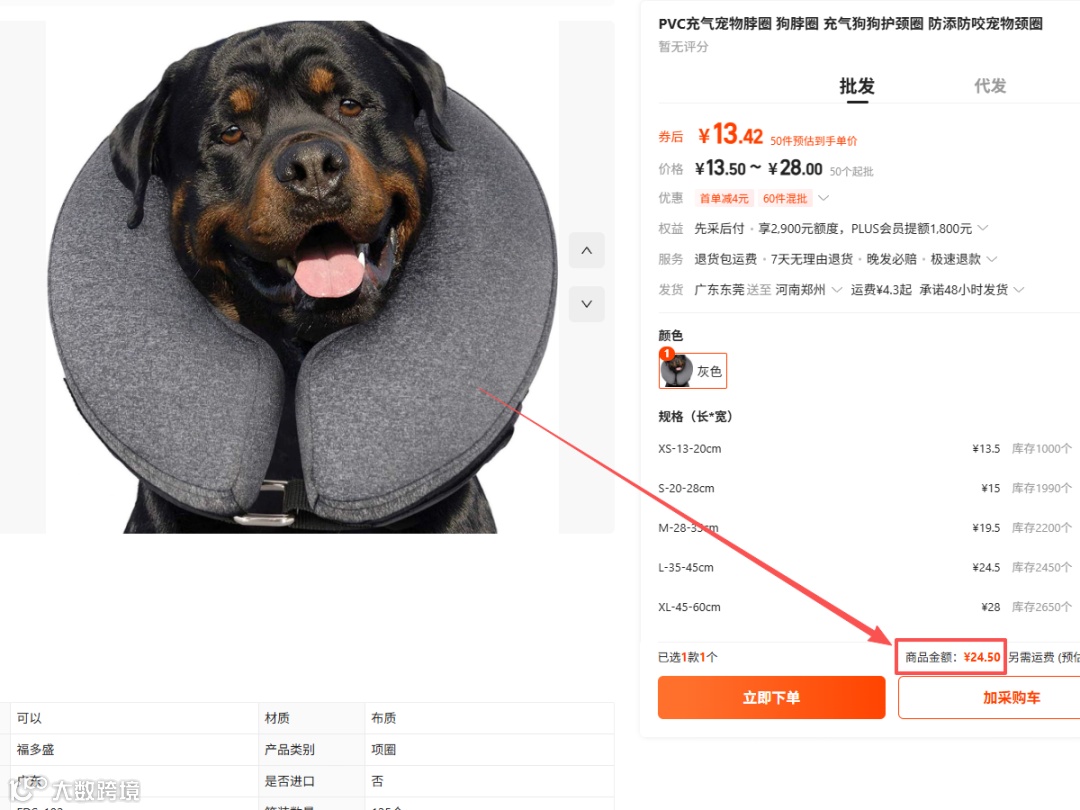Screen dimensions: 1080x810
Task: Click the 灰色 option's dog thumbnail icon
Action: 676,371
